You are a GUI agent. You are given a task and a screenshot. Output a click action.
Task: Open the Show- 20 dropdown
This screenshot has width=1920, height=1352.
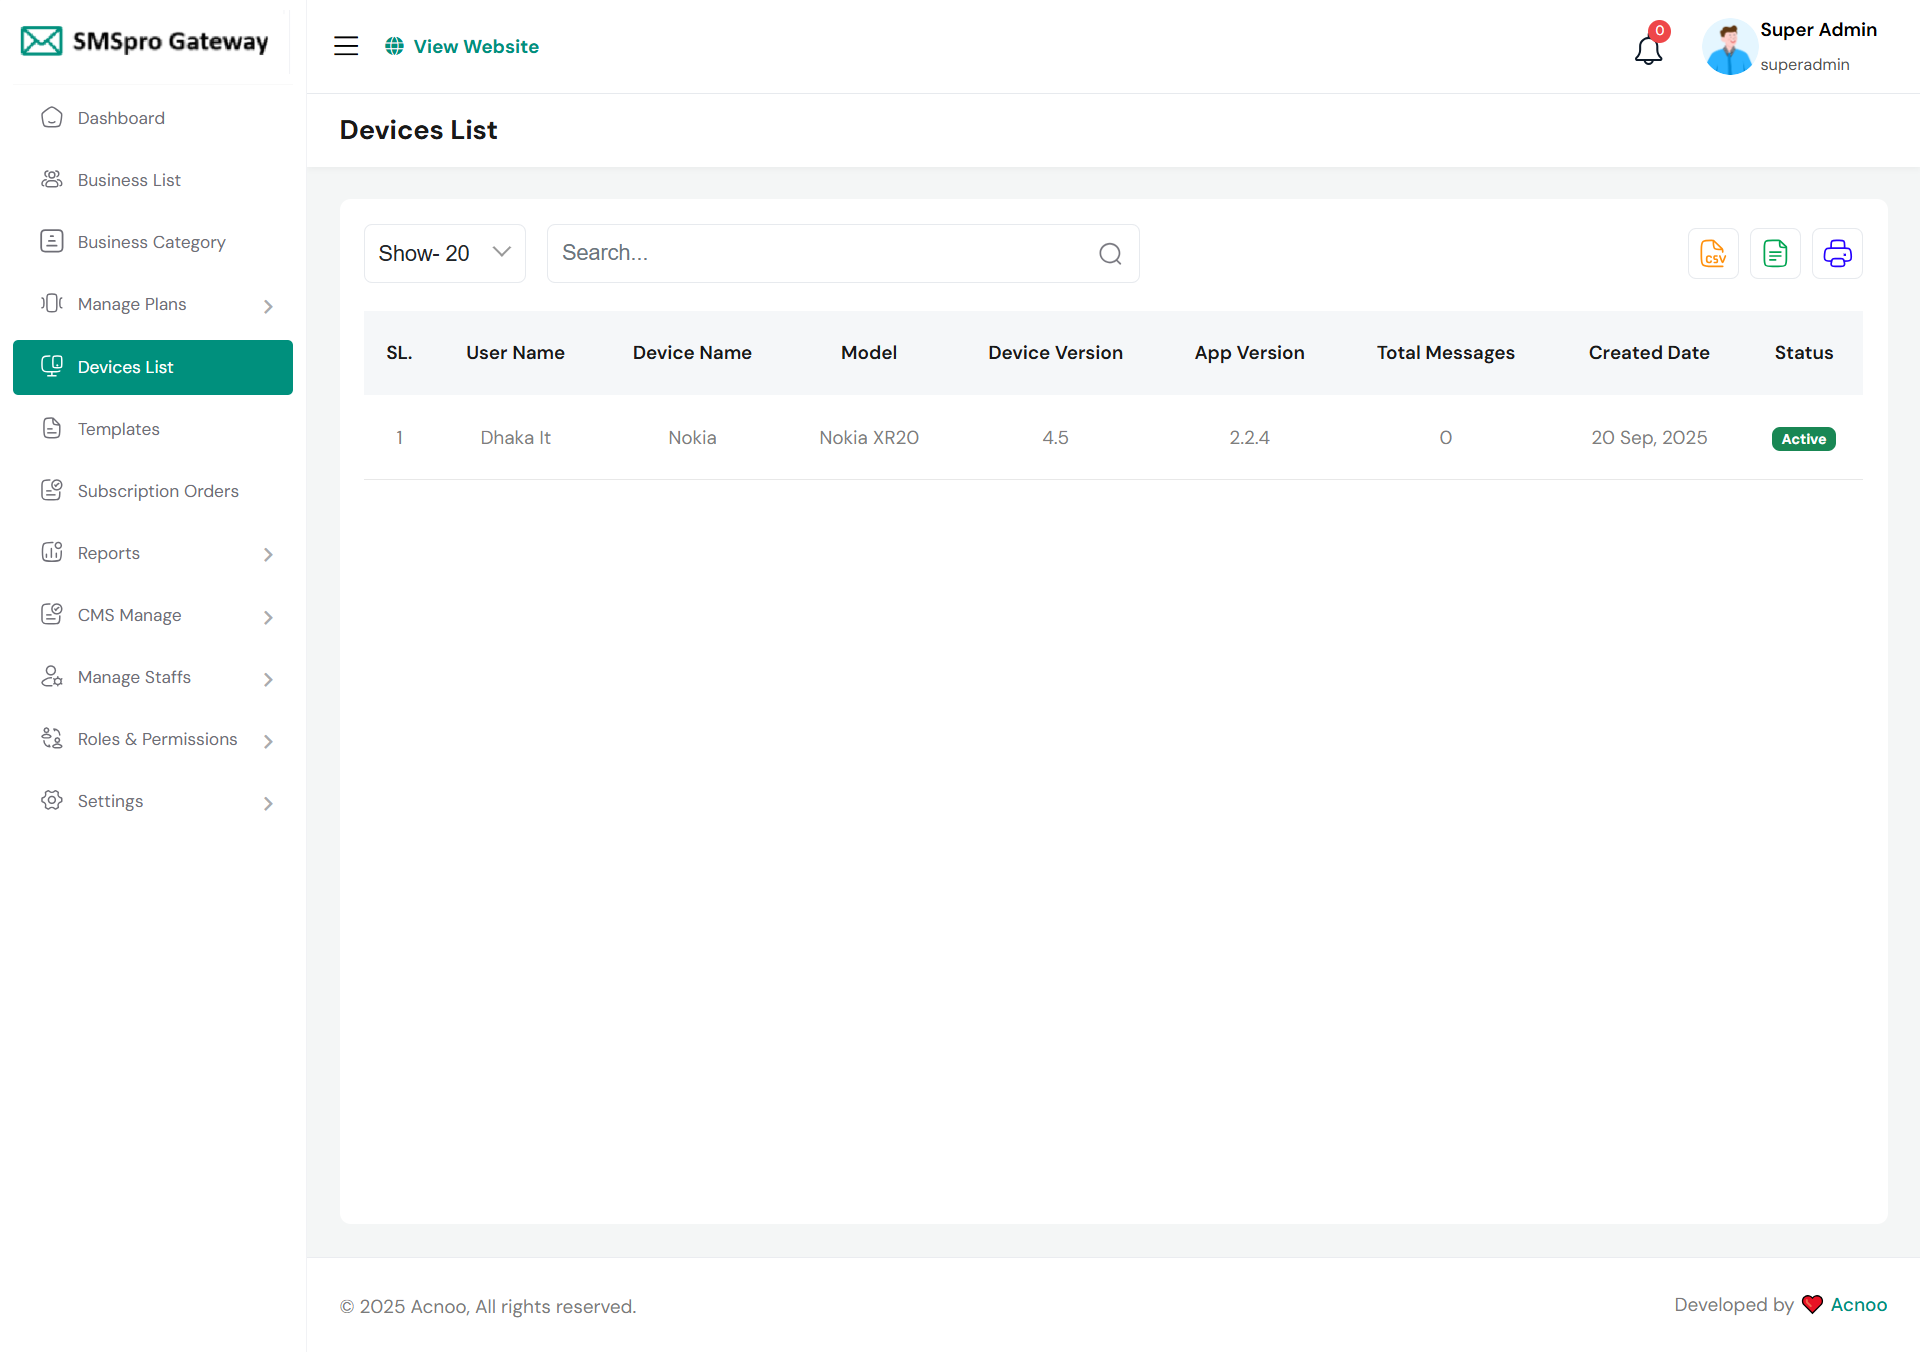tap(444, 254)
